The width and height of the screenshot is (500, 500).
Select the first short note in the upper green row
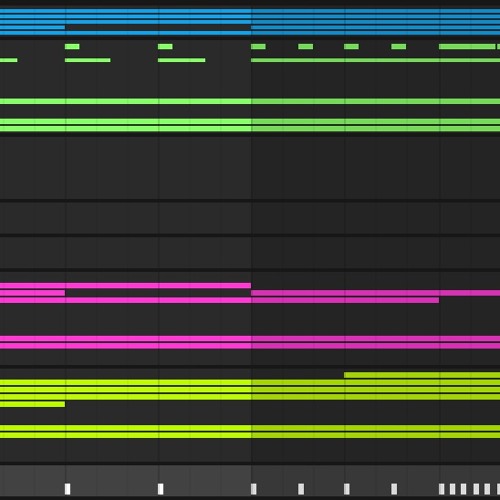(x=72, y=46)
